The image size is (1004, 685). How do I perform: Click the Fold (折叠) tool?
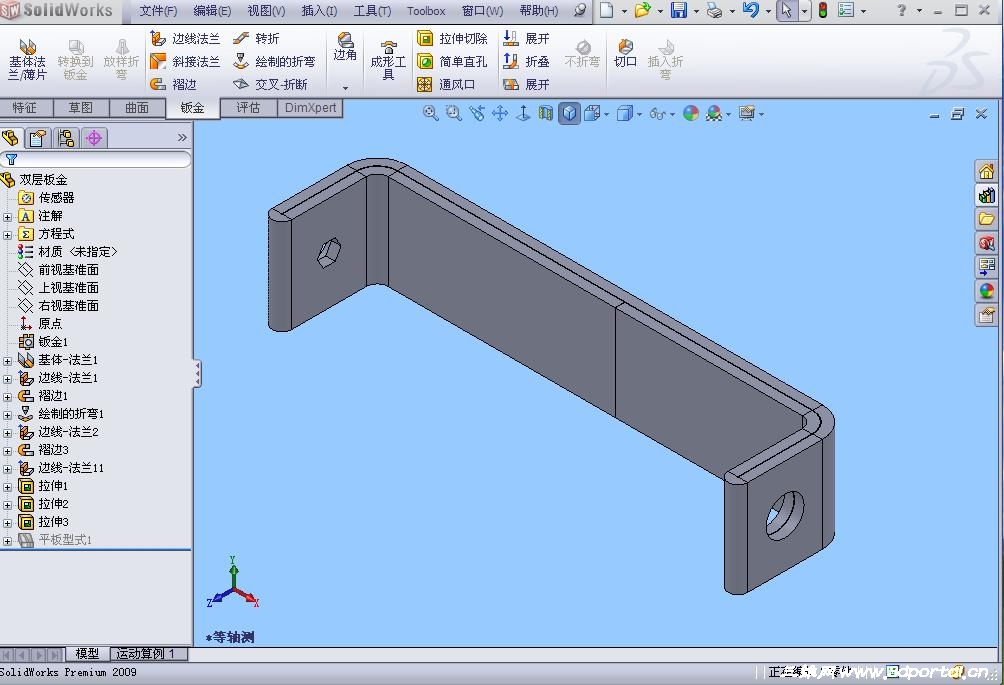[x=526, y=61]
